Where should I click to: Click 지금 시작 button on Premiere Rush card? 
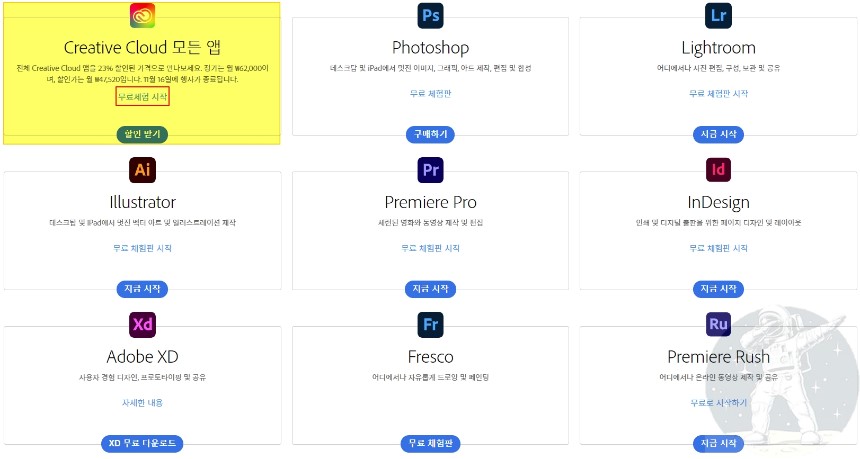tap(718, 443)
